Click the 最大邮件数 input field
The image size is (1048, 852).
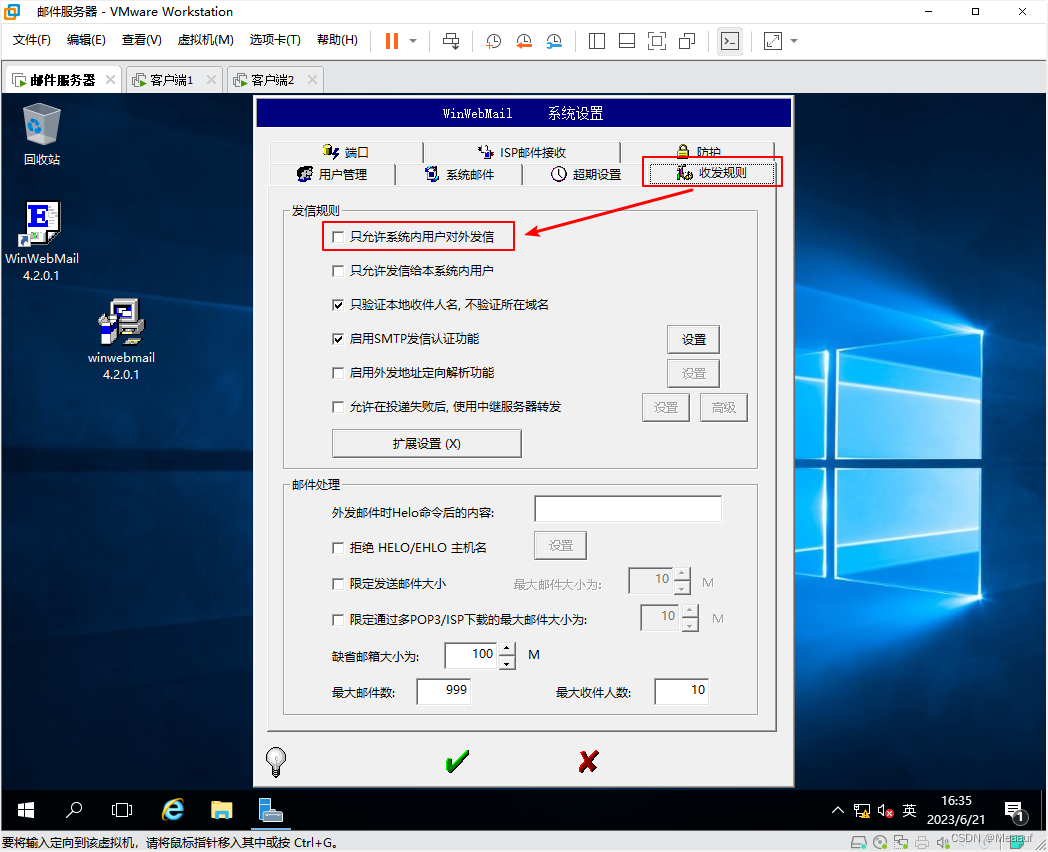(444, 691)
